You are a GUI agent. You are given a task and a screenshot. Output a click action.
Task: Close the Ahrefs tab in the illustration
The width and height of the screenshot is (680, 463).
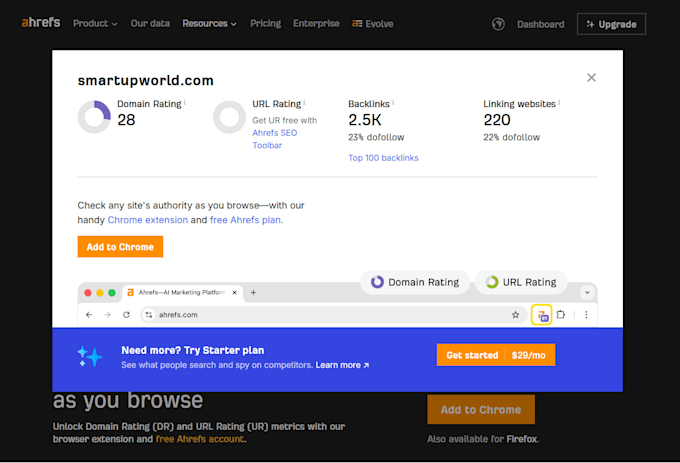pyautogui.click(x=235, y=293)
